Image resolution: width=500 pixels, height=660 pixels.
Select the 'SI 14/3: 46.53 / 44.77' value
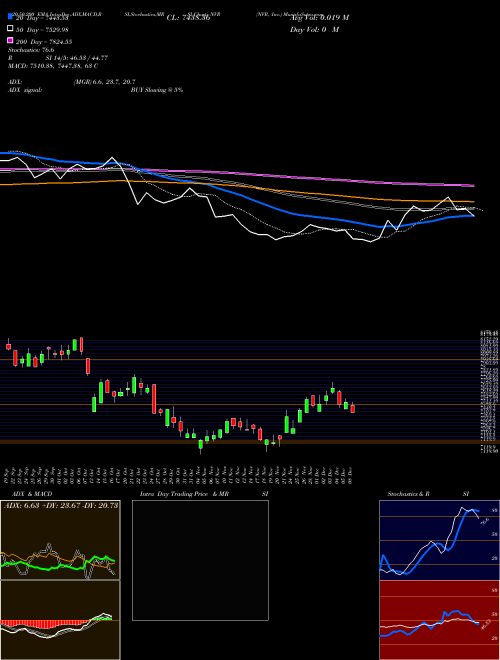tap(76, 58)
